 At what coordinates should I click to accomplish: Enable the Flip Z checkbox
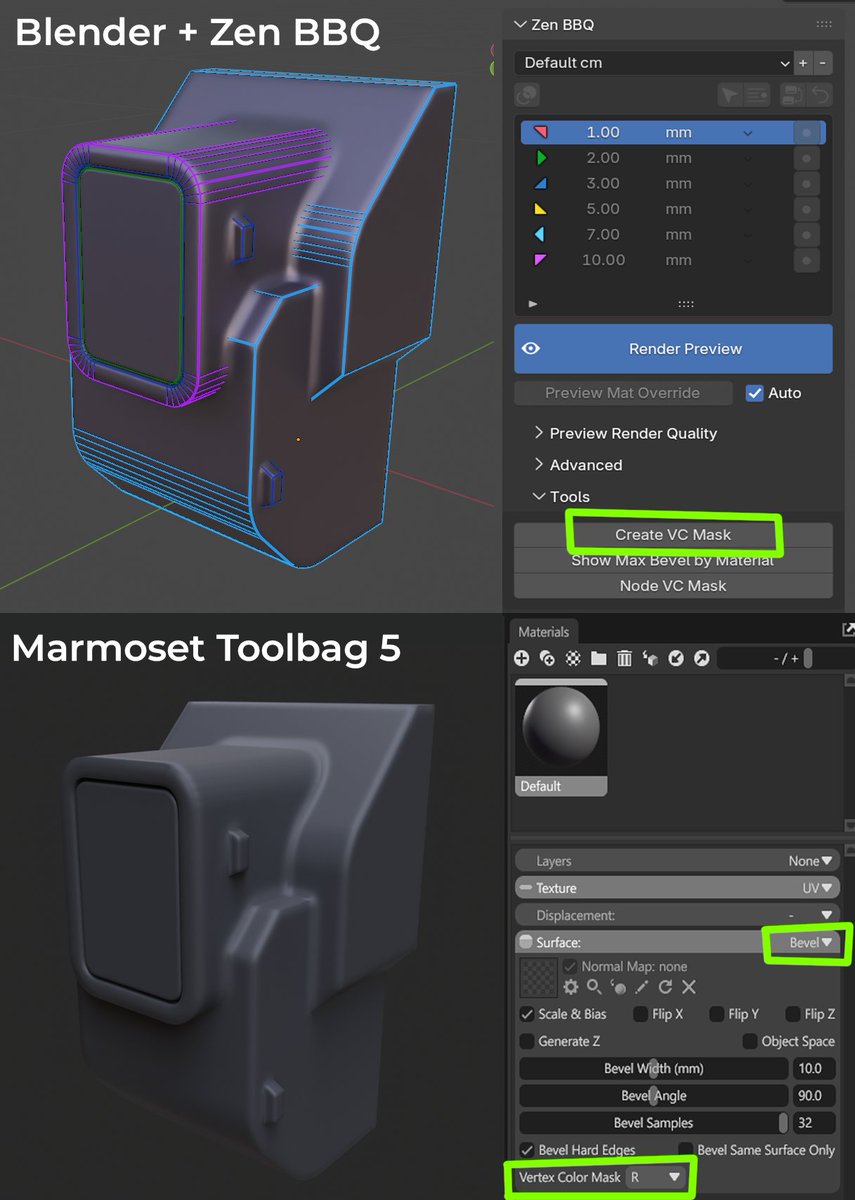(793, 1014)
